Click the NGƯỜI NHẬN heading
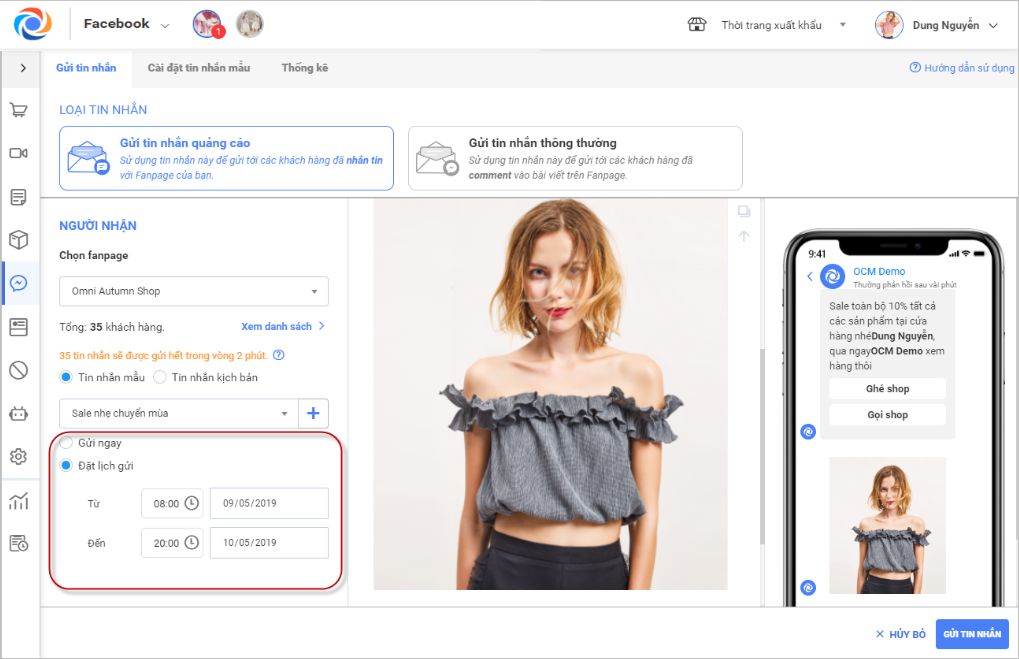Screen dimensions: 1019x659 click(x=98, y=226)
